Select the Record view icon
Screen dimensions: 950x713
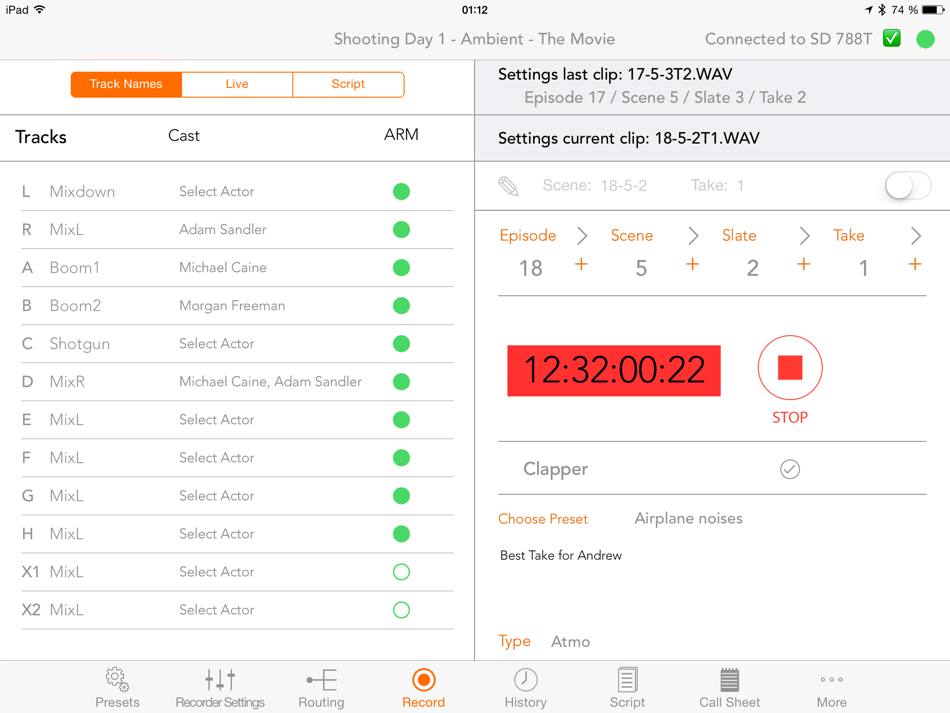click(423, 688)
